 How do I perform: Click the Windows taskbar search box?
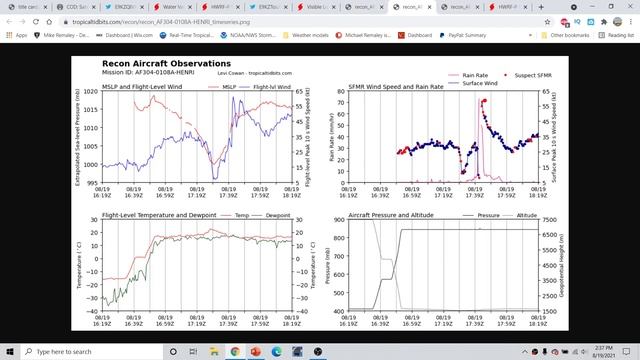coord(92,351)
